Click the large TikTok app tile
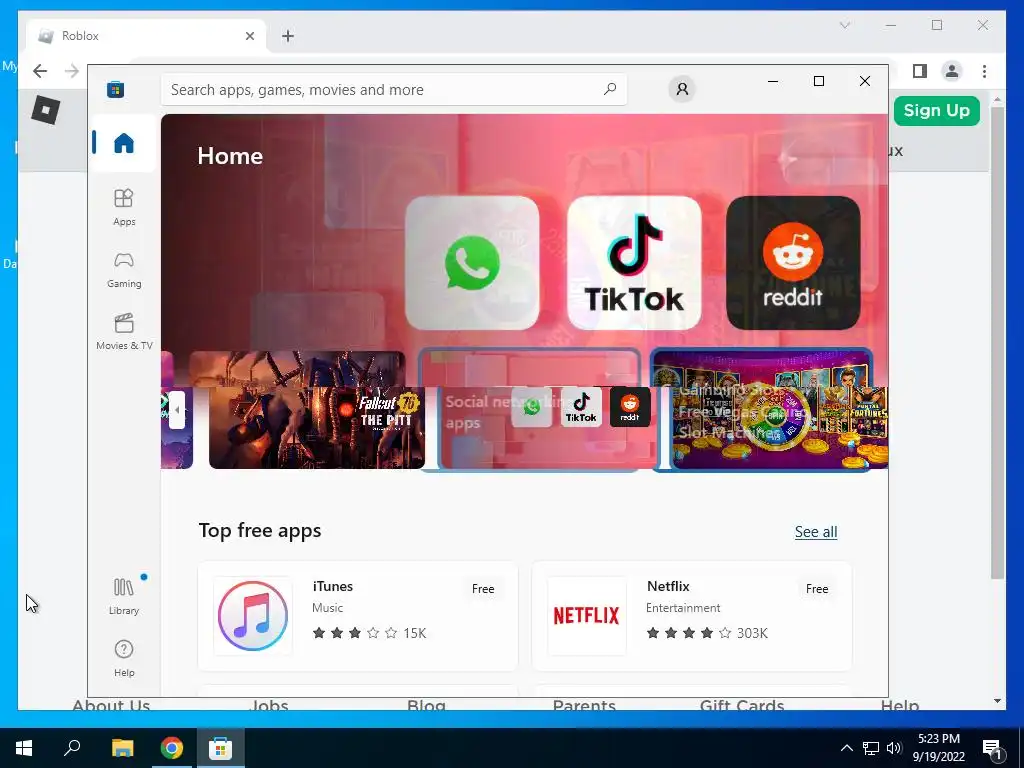 coord(633,263)
